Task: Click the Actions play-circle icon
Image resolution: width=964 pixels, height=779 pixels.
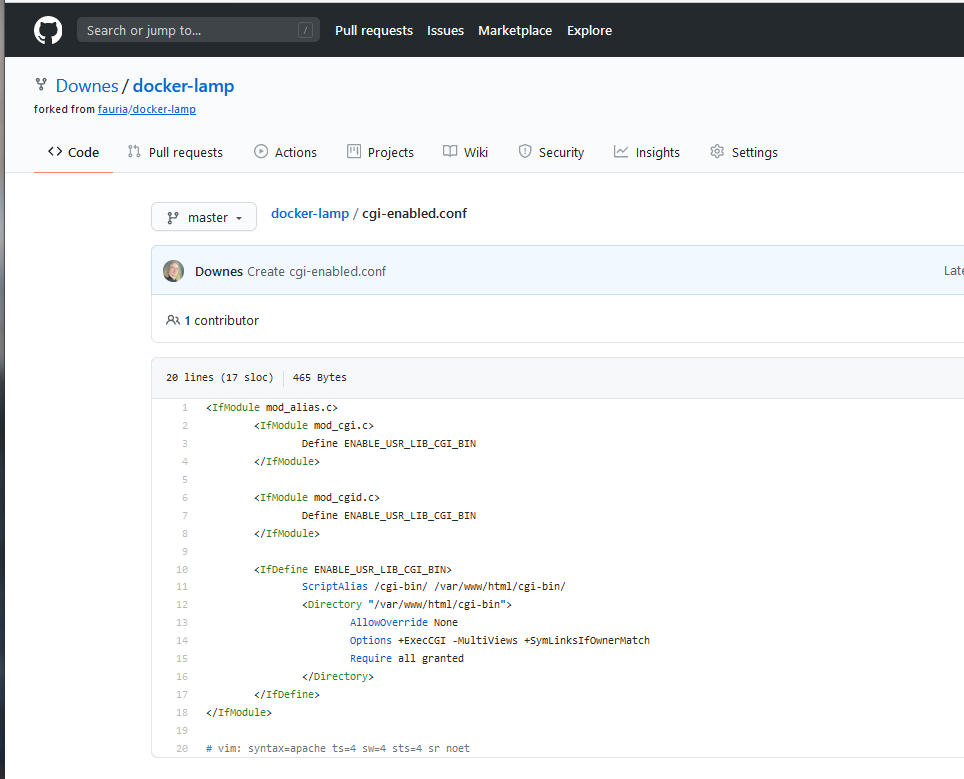Action: [x=261, y=151]
